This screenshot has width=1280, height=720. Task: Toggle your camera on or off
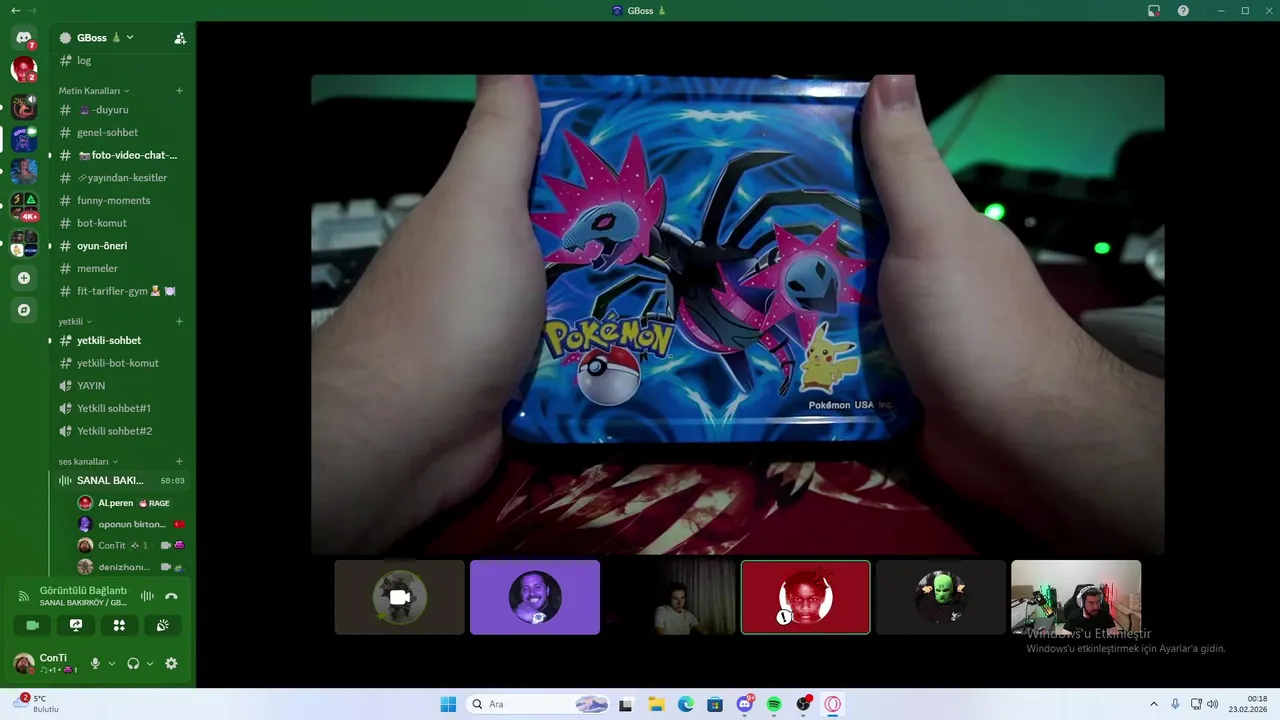(x=32, y=625)
